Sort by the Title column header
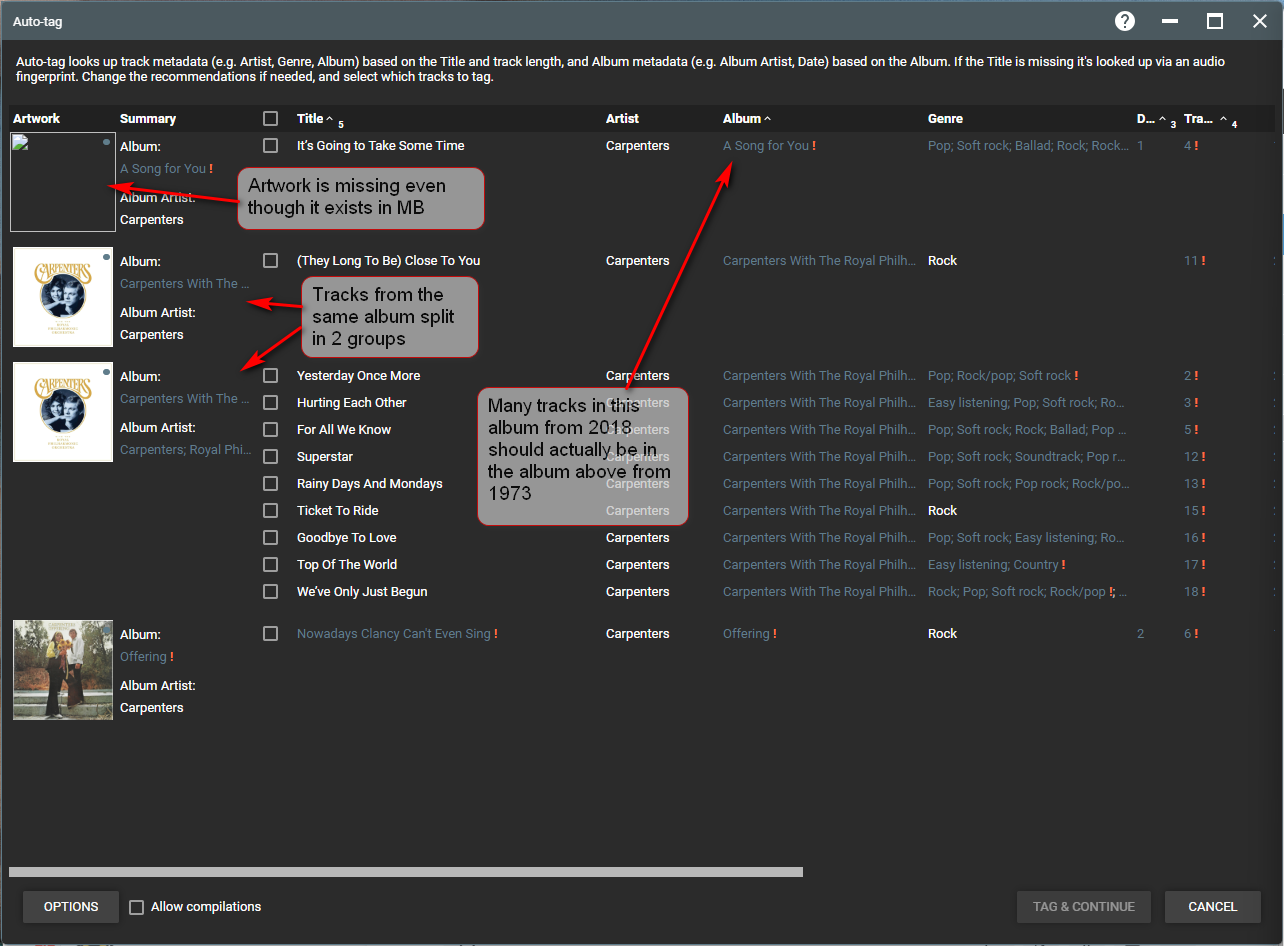The width and height of the screenshot is (1284, 946). [310, 119]
